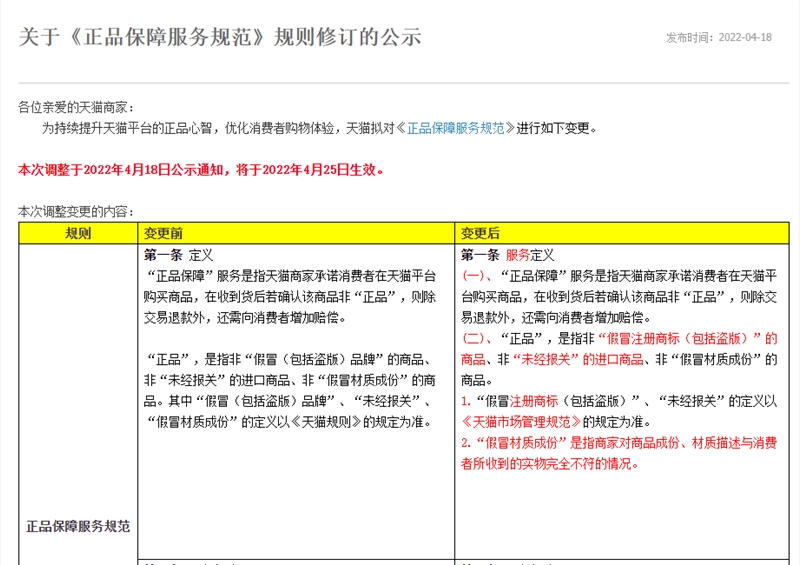Click the page title about 规则修订的公示
The height and width of the screenshot is (565, 800).
pyautogui.click(x=220, y=38)
